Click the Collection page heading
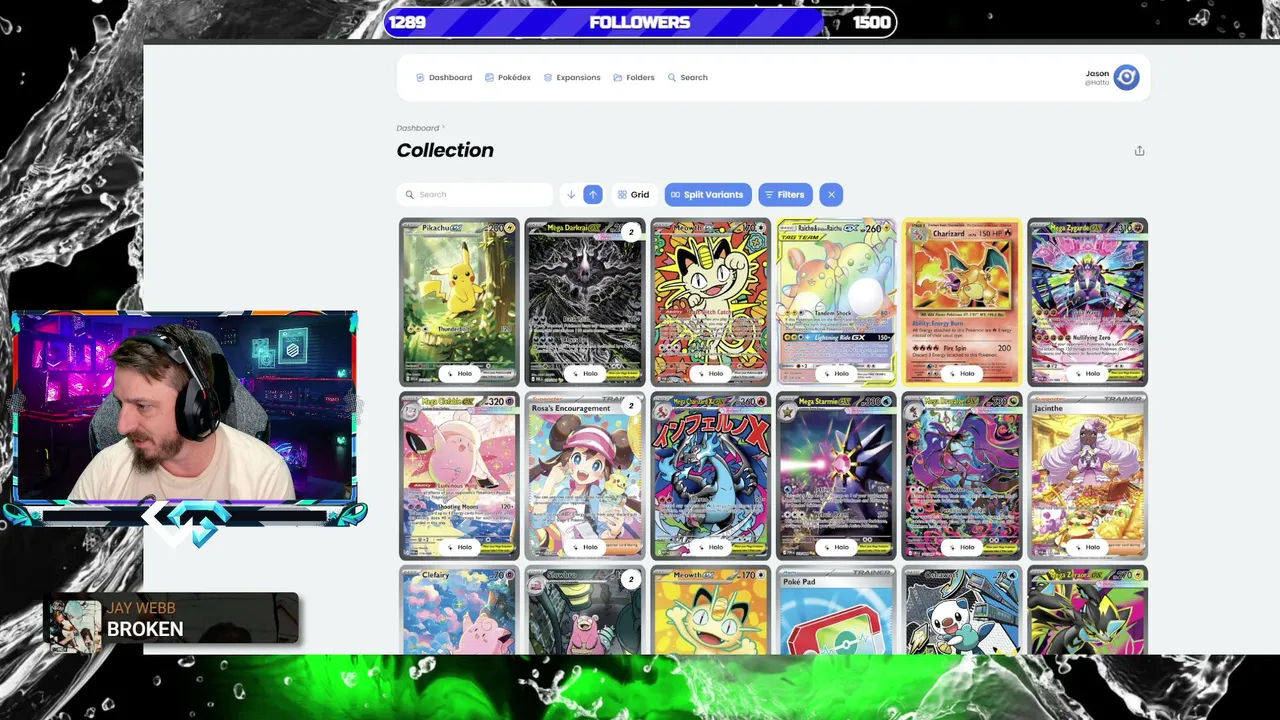The width and height of the screenshot is (1280, 720). coord(445,150)
